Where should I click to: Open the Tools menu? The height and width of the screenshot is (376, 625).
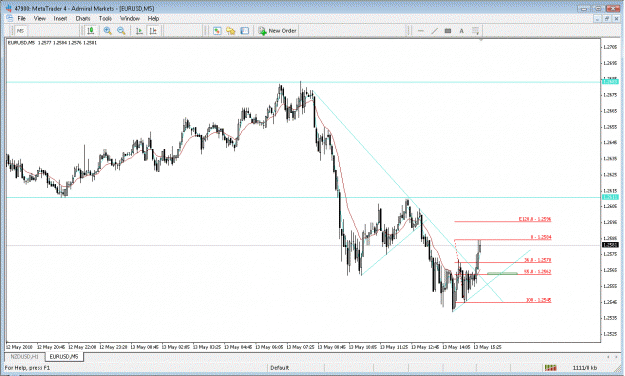pyautogui.click(x=105, y=18)
